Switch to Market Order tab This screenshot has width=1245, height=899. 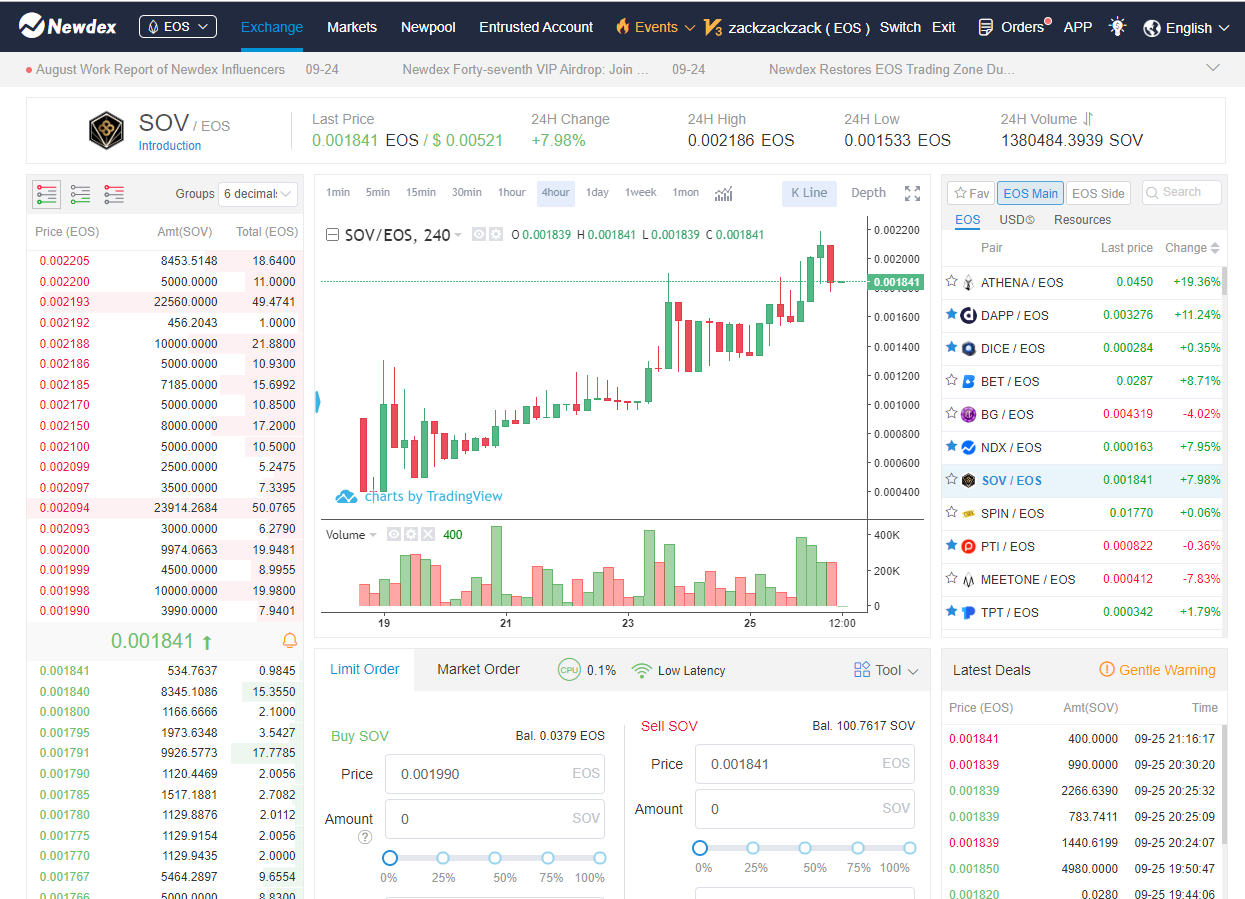click(x=478, y=669)
